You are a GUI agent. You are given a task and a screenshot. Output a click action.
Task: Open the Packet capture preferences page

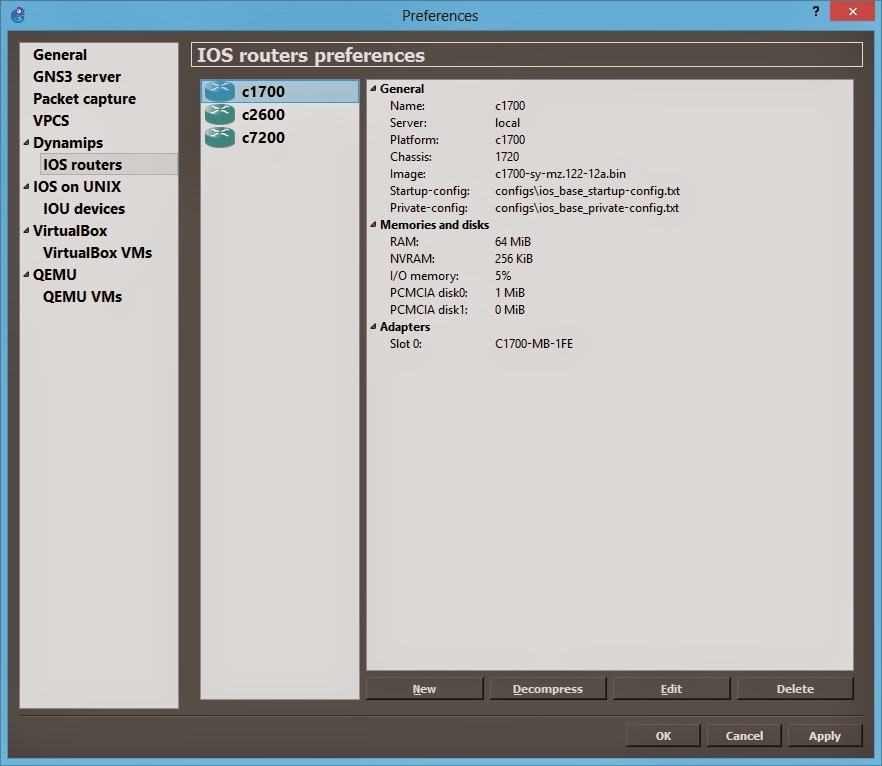[84, 98]
